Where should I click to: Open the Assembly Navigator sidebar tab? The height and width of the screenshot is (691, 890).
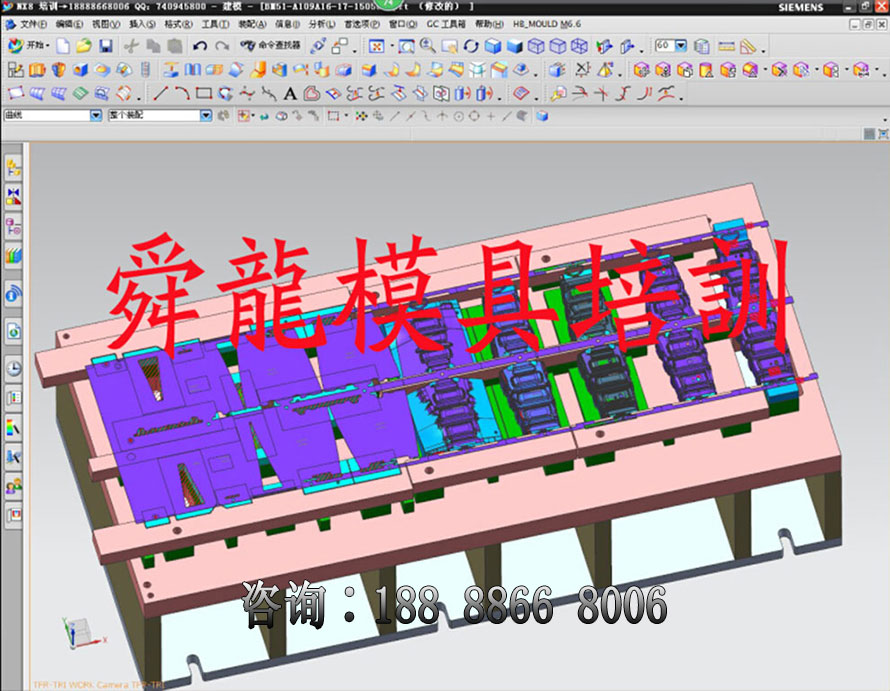coord(14,167)
